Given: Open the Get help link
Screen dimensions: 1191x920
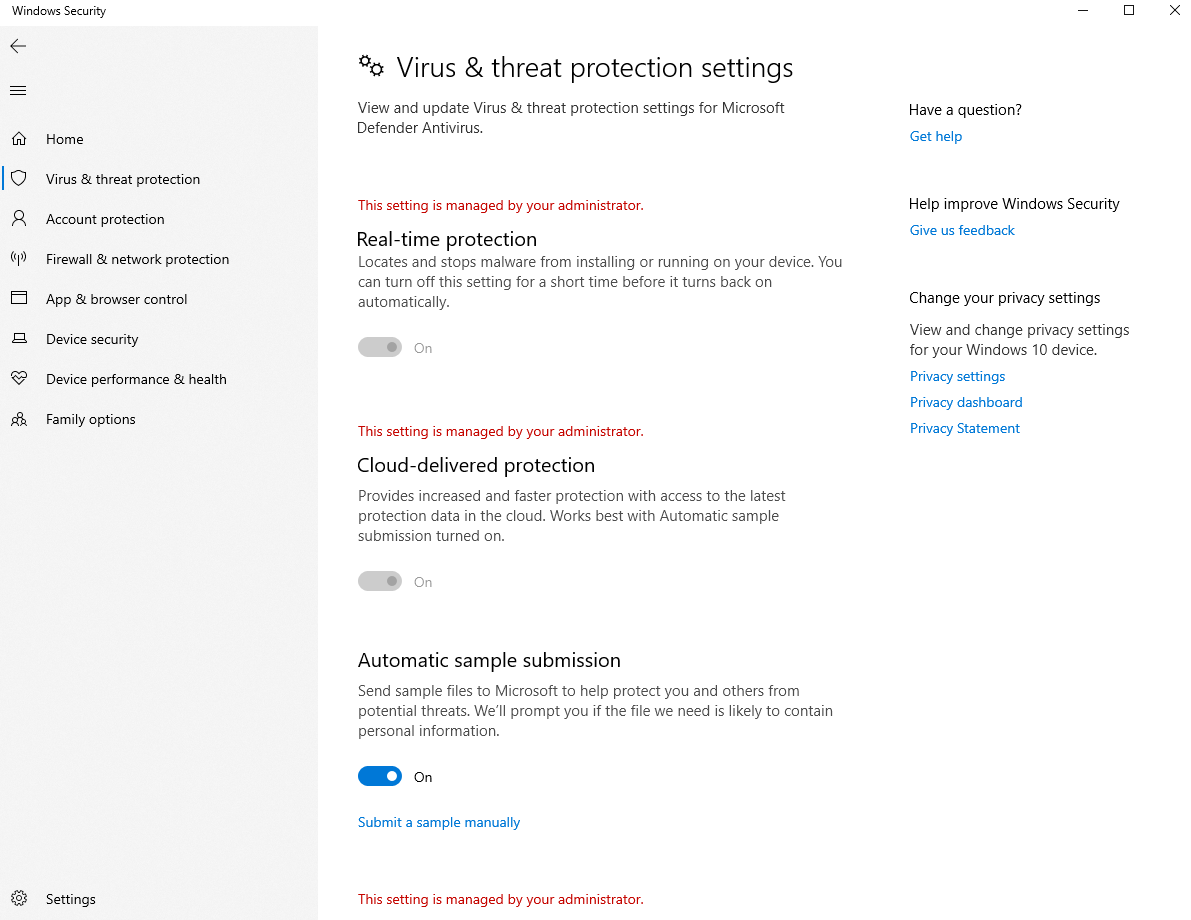Looking at the screenshot, I should pos(936,136).
